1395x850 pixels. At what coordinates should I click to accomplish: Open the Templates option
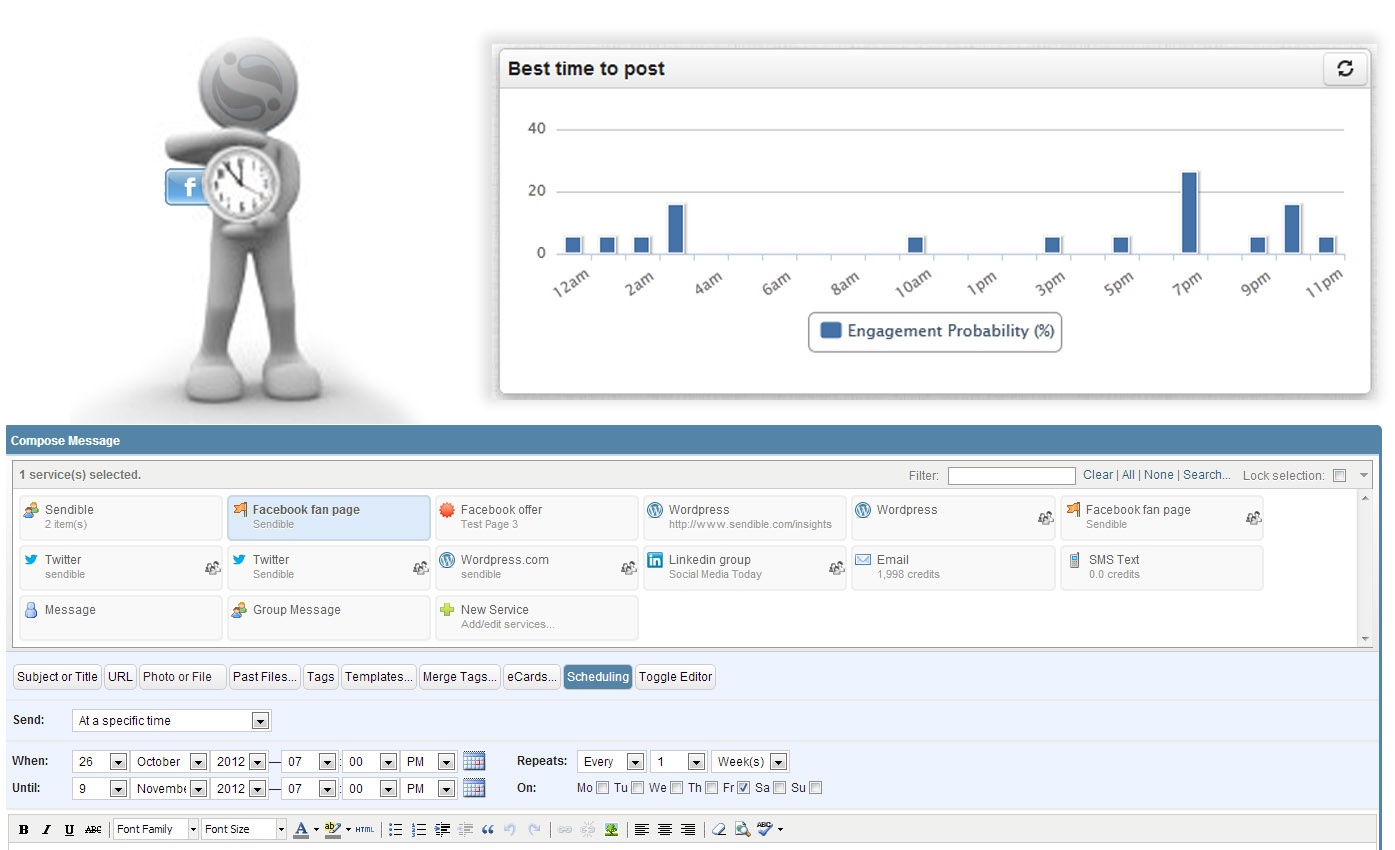click(379, 677)
